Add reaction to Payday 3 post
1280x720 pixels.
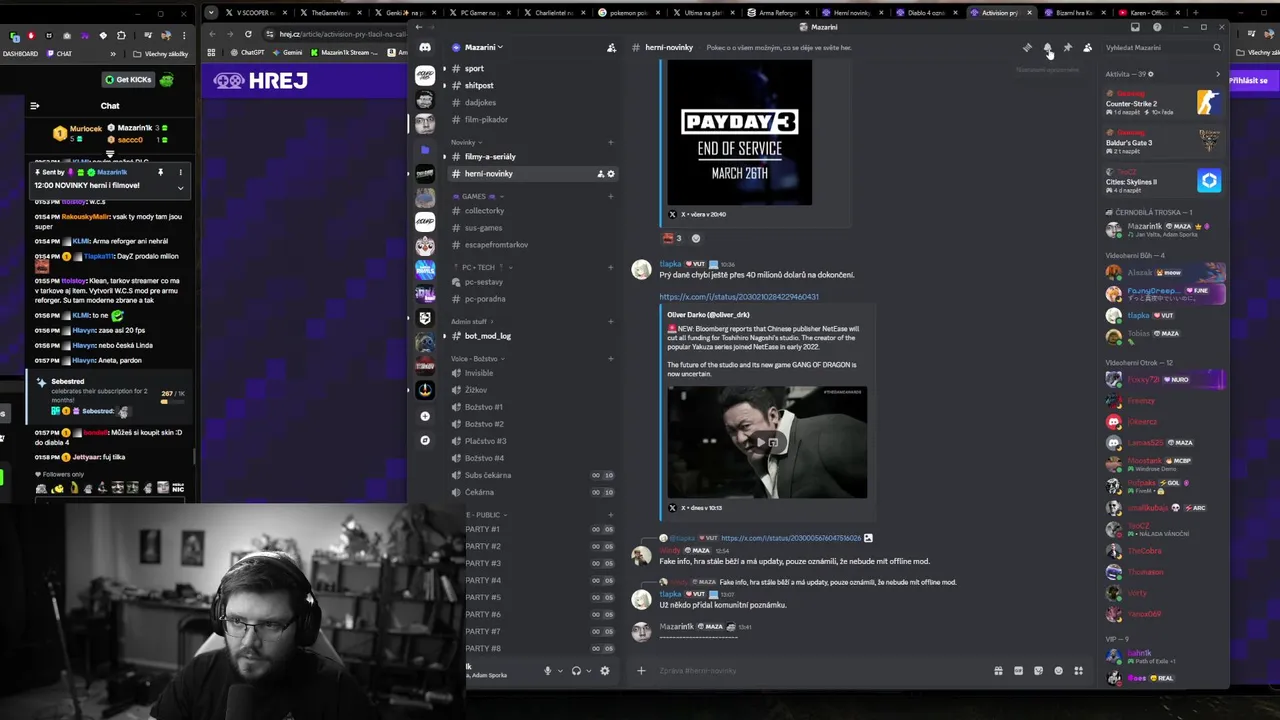point(696,238)
